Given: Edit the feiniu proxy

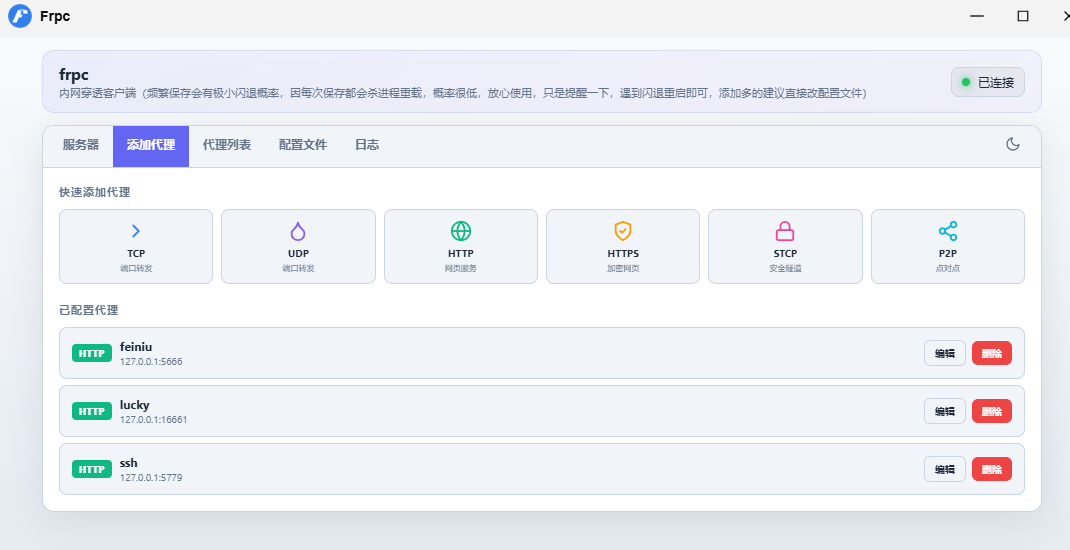Looking at the screenshot, I should pyautogui.click(x=944, y=353).
